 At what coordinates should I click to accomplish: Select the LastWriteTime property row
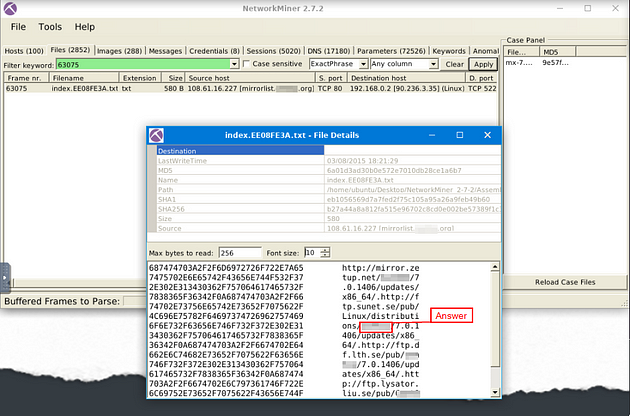click(328, 161)
